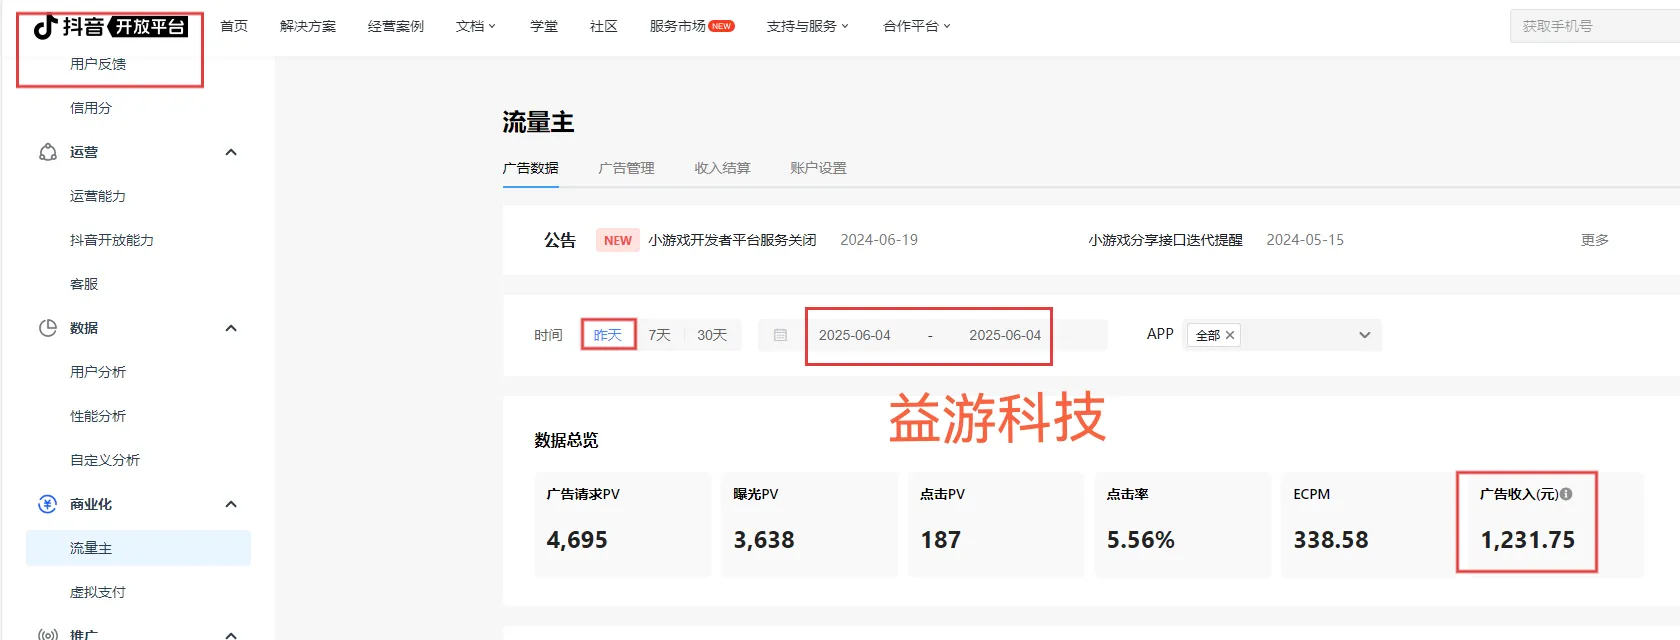Click the ECPM card showing 338.58
This screenshot has width=1680, height=640.
pyautogui.click(x=1369, y=524)
